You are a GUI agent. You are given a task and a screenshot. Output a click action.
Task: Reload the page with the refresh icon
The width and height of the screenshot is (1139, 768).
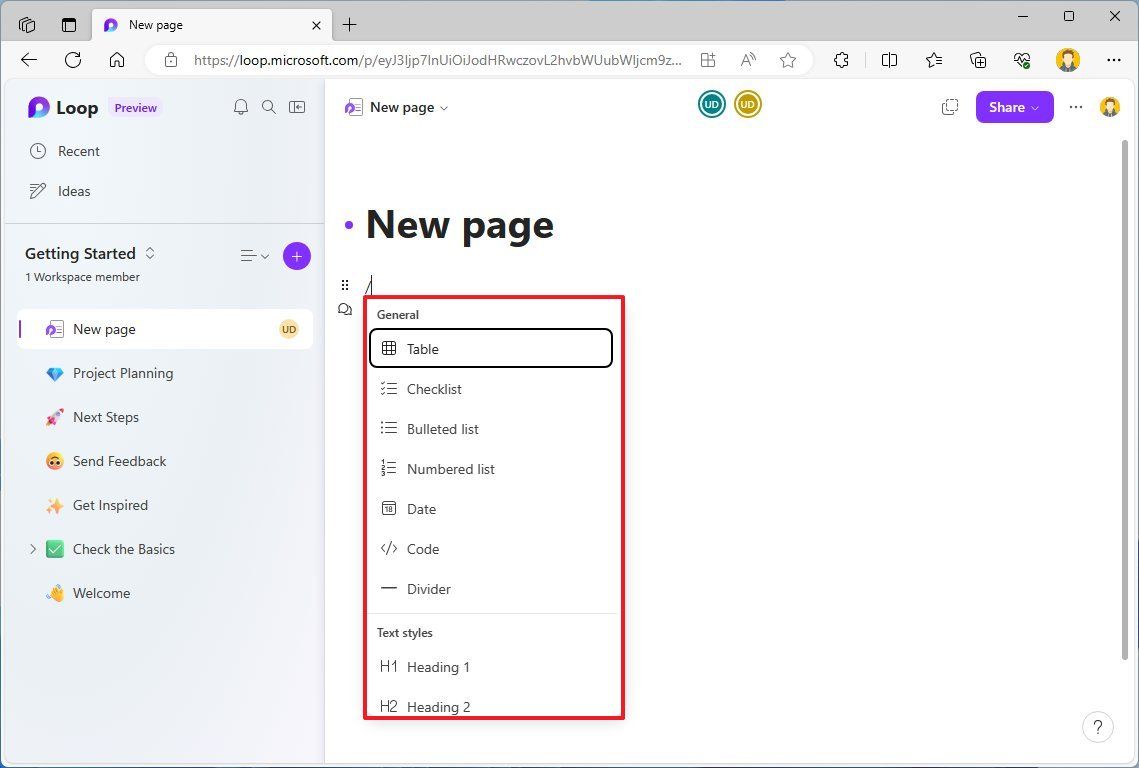(x=72, y=60)
